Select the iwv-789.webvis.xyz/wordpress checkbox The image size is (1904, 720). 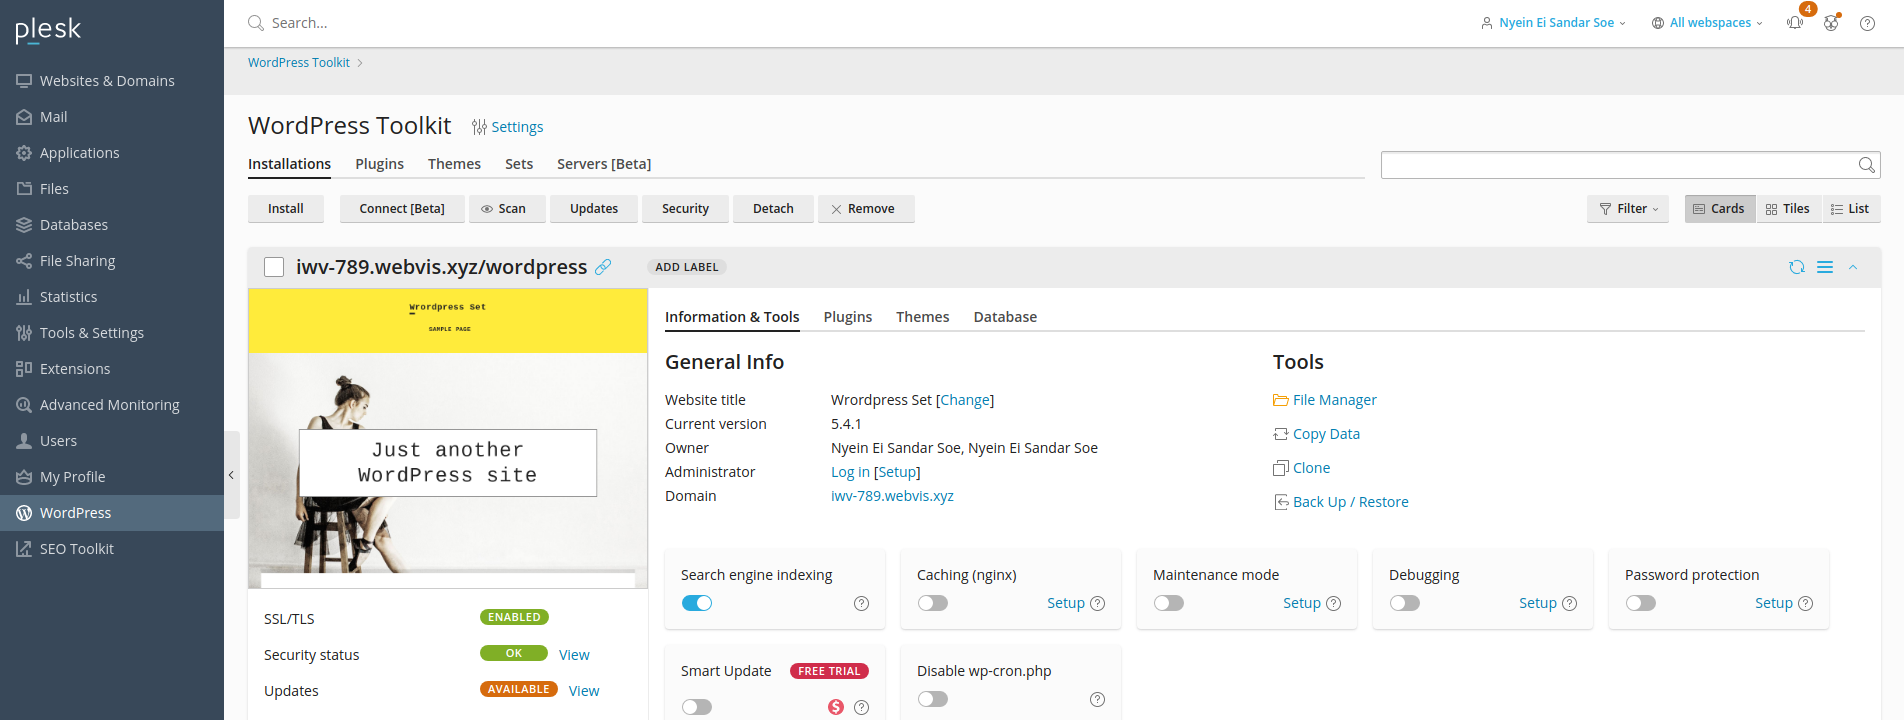pyautogui.click(x=274, y=267)
